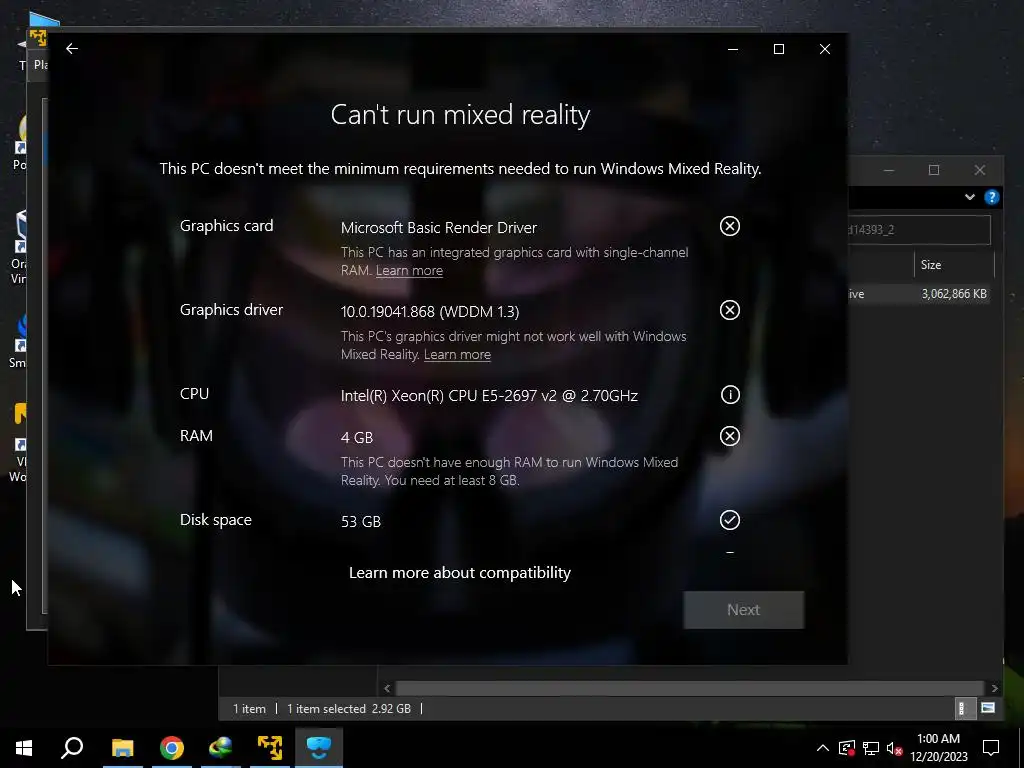Maximize the Mixed Reality Portal window
The image size is (1024, 768).
click(778, 49)
